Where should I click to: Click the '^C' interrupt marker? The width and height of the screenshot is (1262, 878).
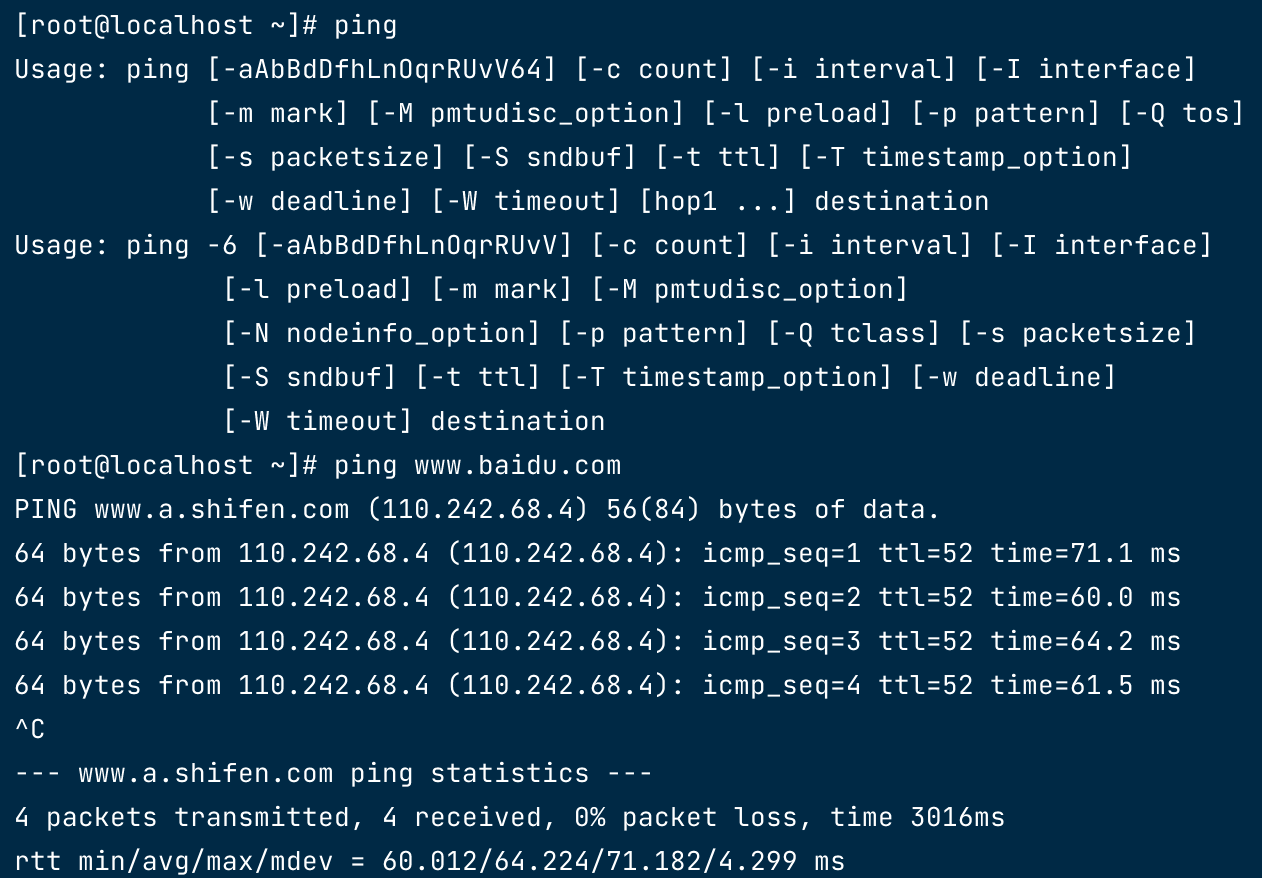[30, 730]
